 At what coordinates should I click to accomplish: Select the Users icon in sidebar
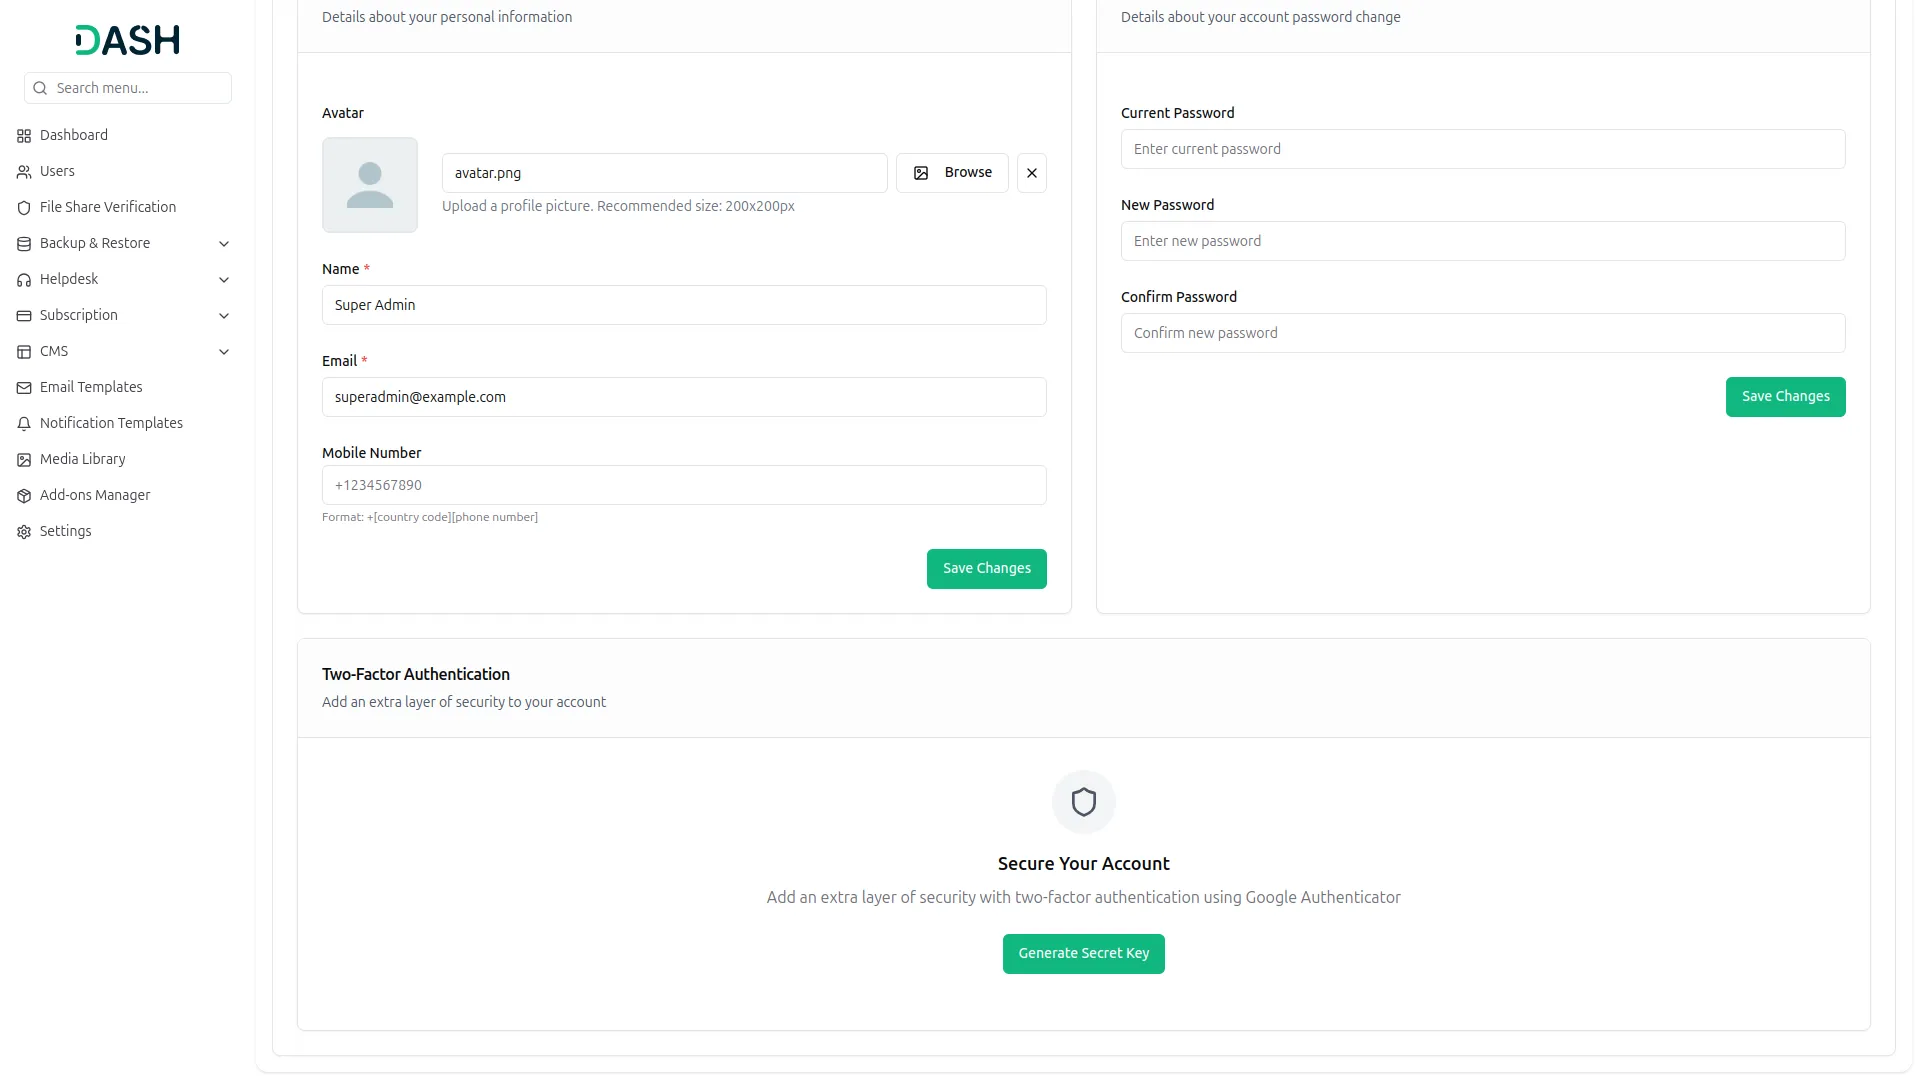[x=23, y=171]
